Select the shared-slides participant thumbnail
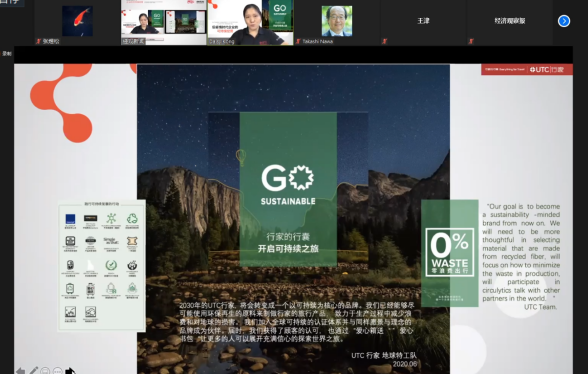Image resolution: width=588 pixels, height=374 pixels. click(x=164, y=22)
